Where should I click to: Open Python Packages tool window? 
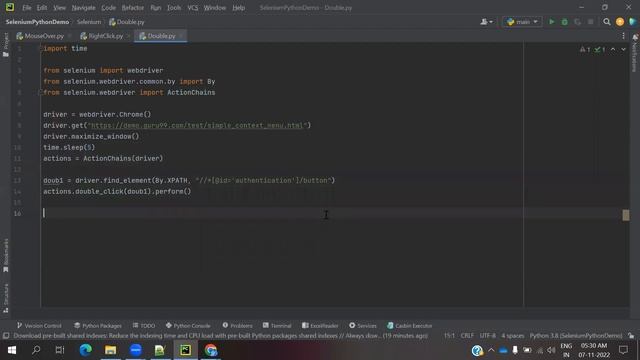point(98,325)
